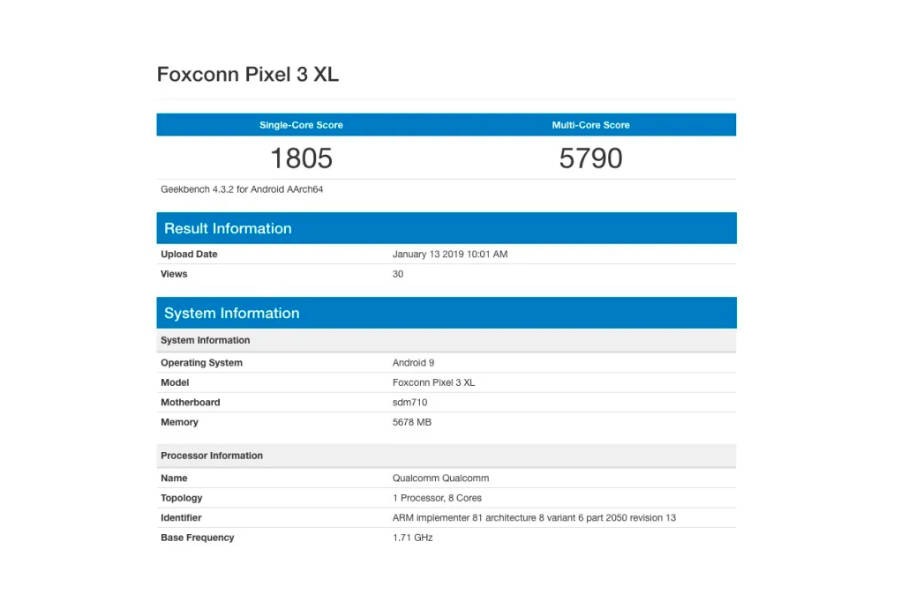Click the Result Information section header

[x=228, y=228]
